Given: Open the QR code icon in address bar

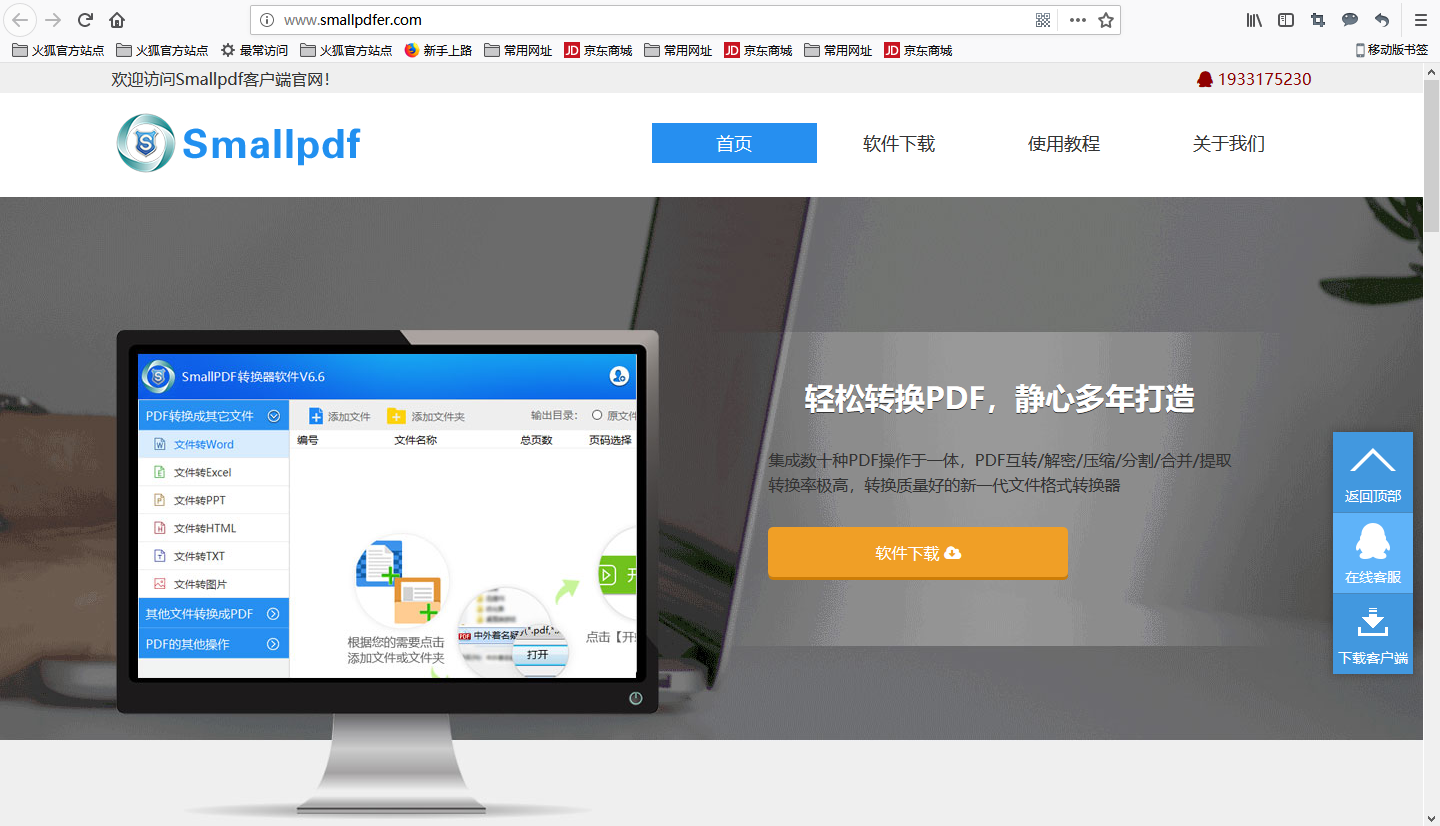Looking at the screenshot, I should tap(1043, 20).
